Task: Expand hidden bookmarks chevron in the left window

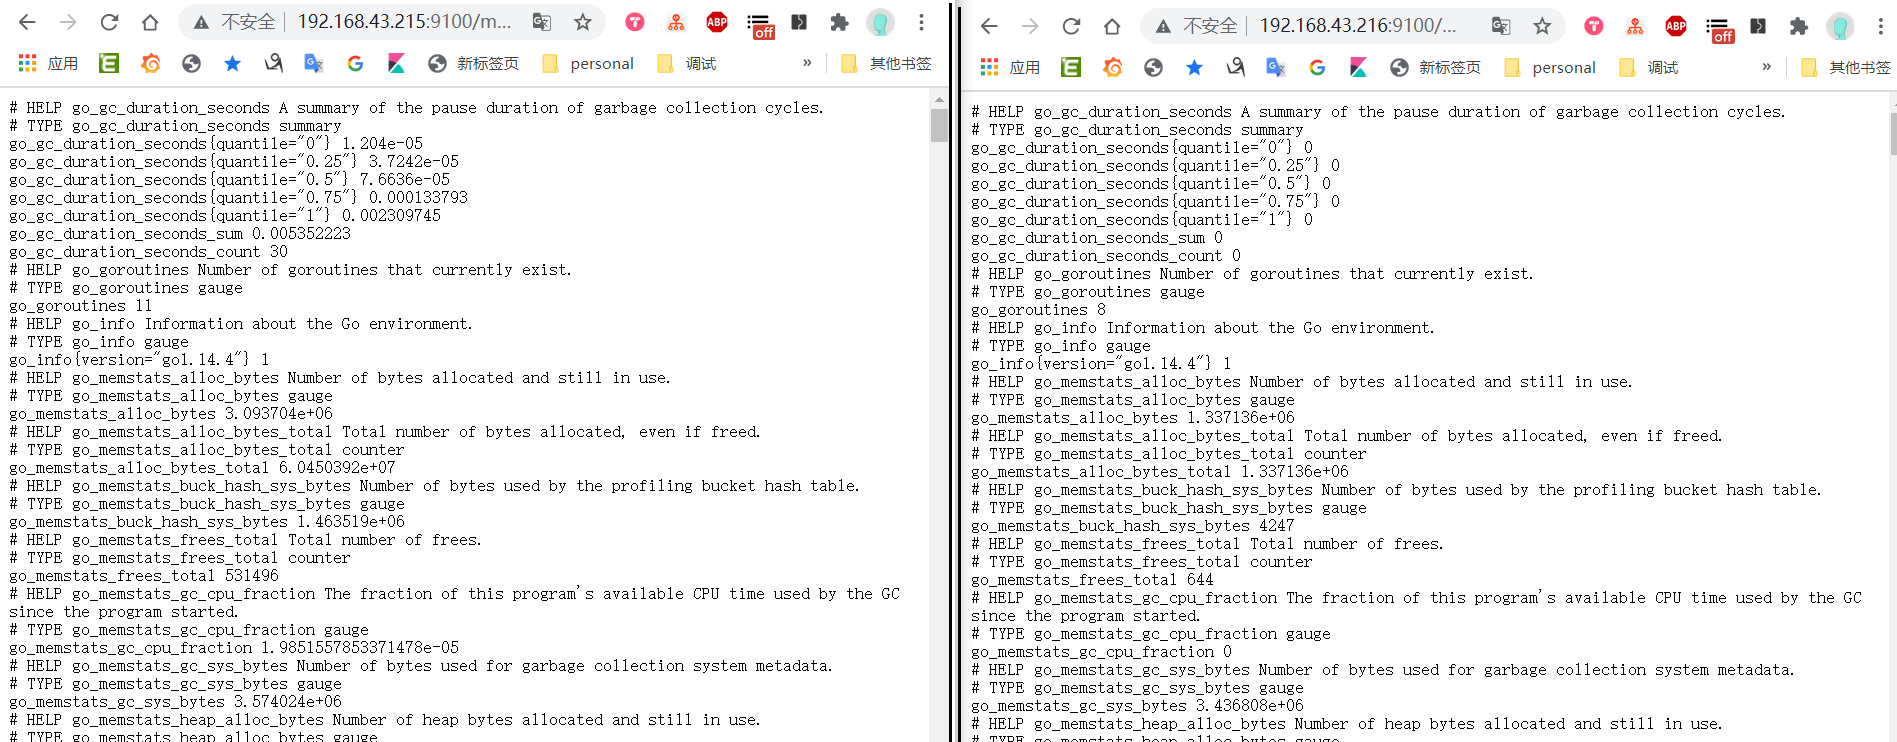Action: [x=807, y=63]
